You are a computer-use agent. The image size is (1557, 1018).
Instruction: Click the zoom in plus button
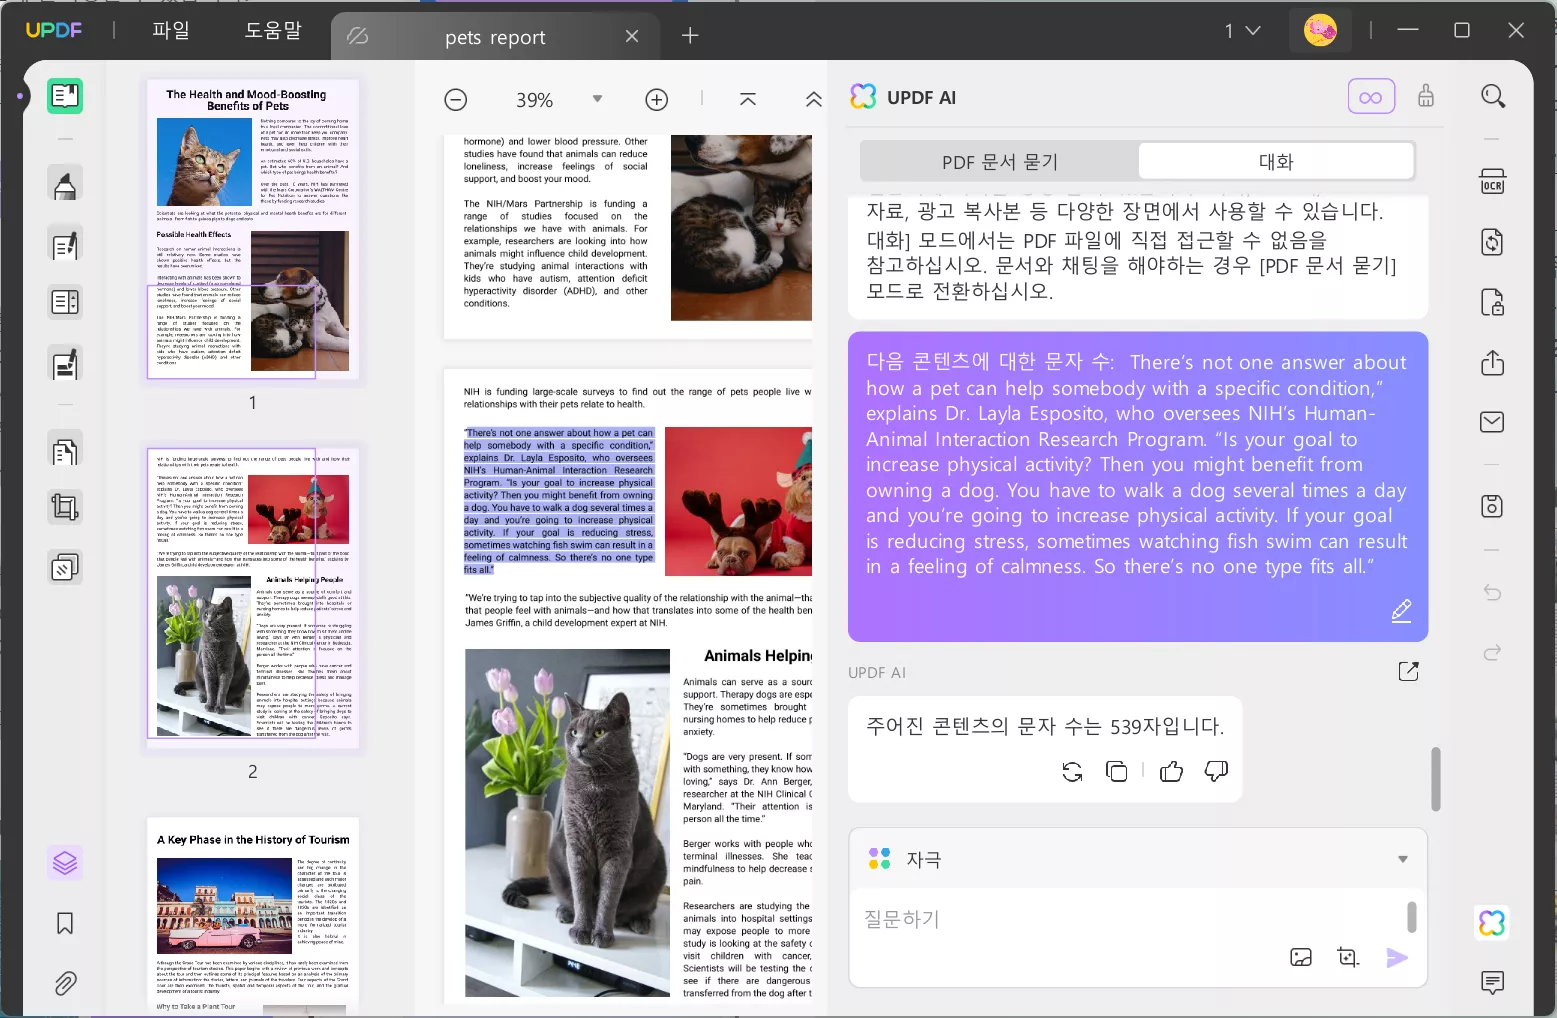(657, 100)
